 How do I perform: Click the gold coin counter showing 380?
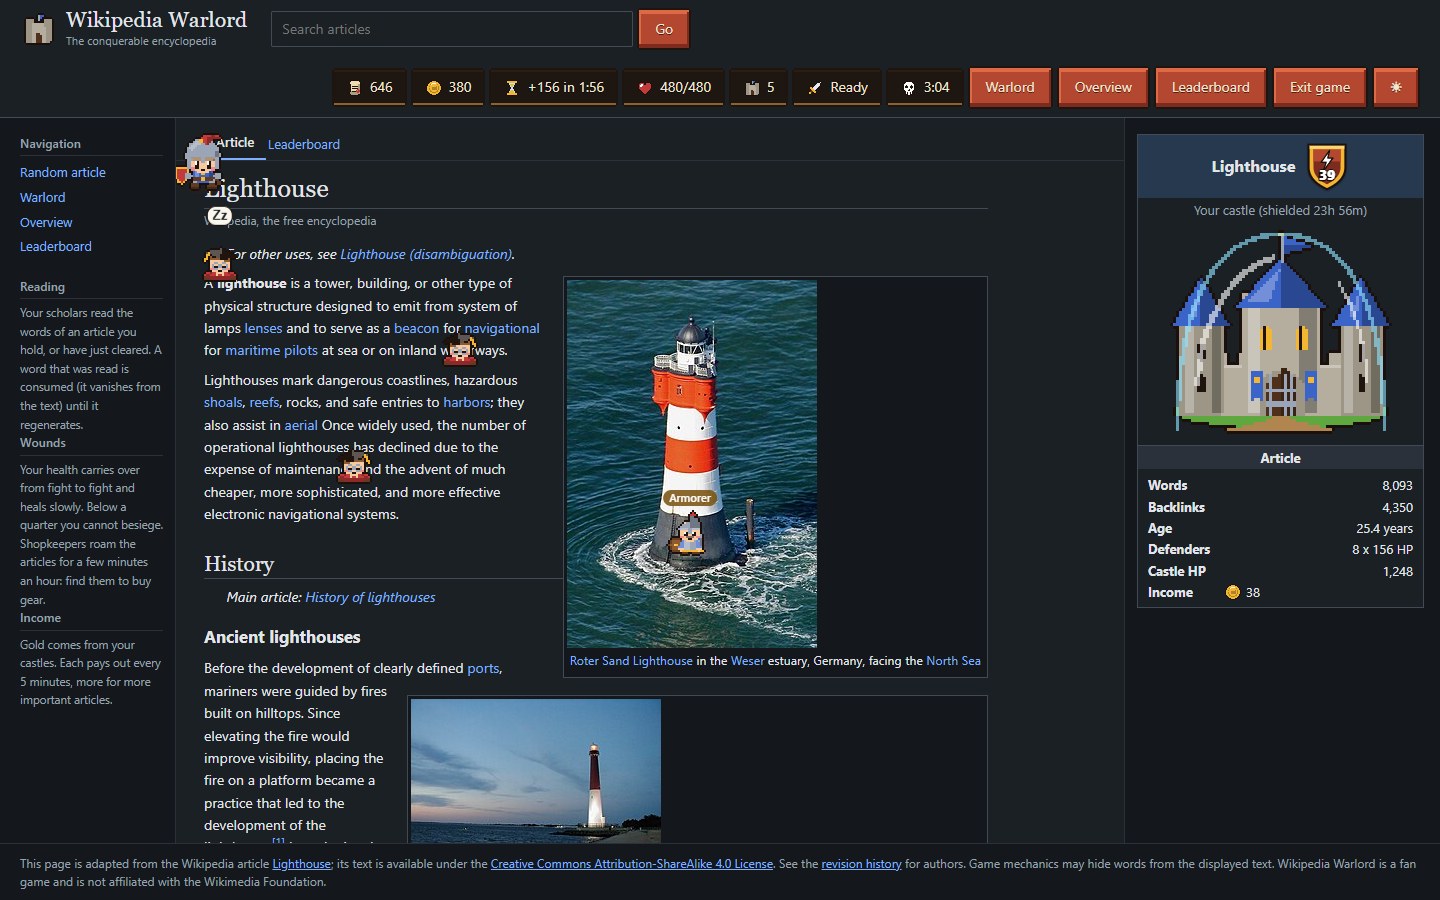[448, 87]
